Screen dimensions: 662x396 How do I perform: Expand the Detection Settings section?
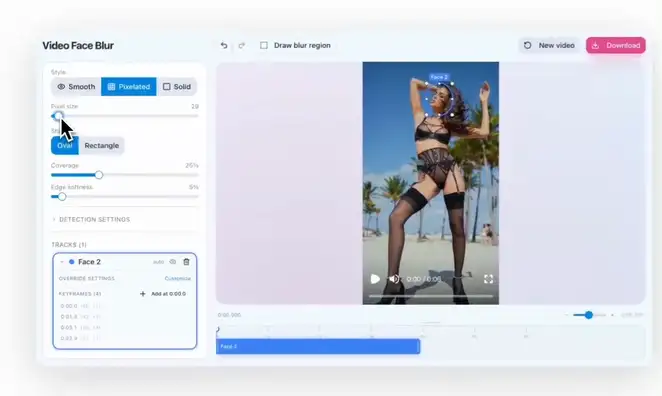(x=91, y=220)
